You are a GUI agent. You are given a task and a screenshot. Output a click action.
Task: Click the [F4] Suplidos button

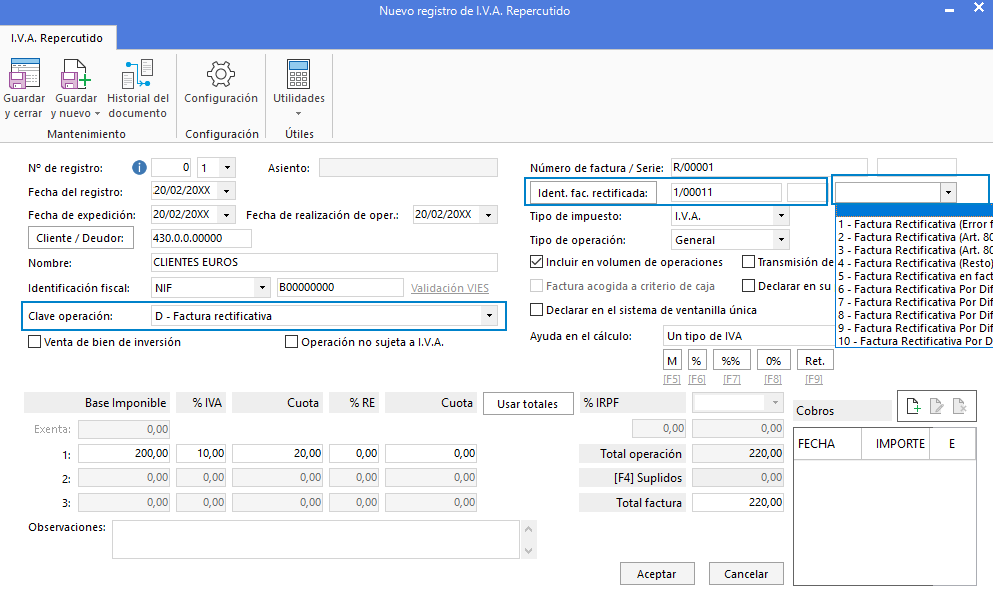pyautogui.click(x=632, y=478)
